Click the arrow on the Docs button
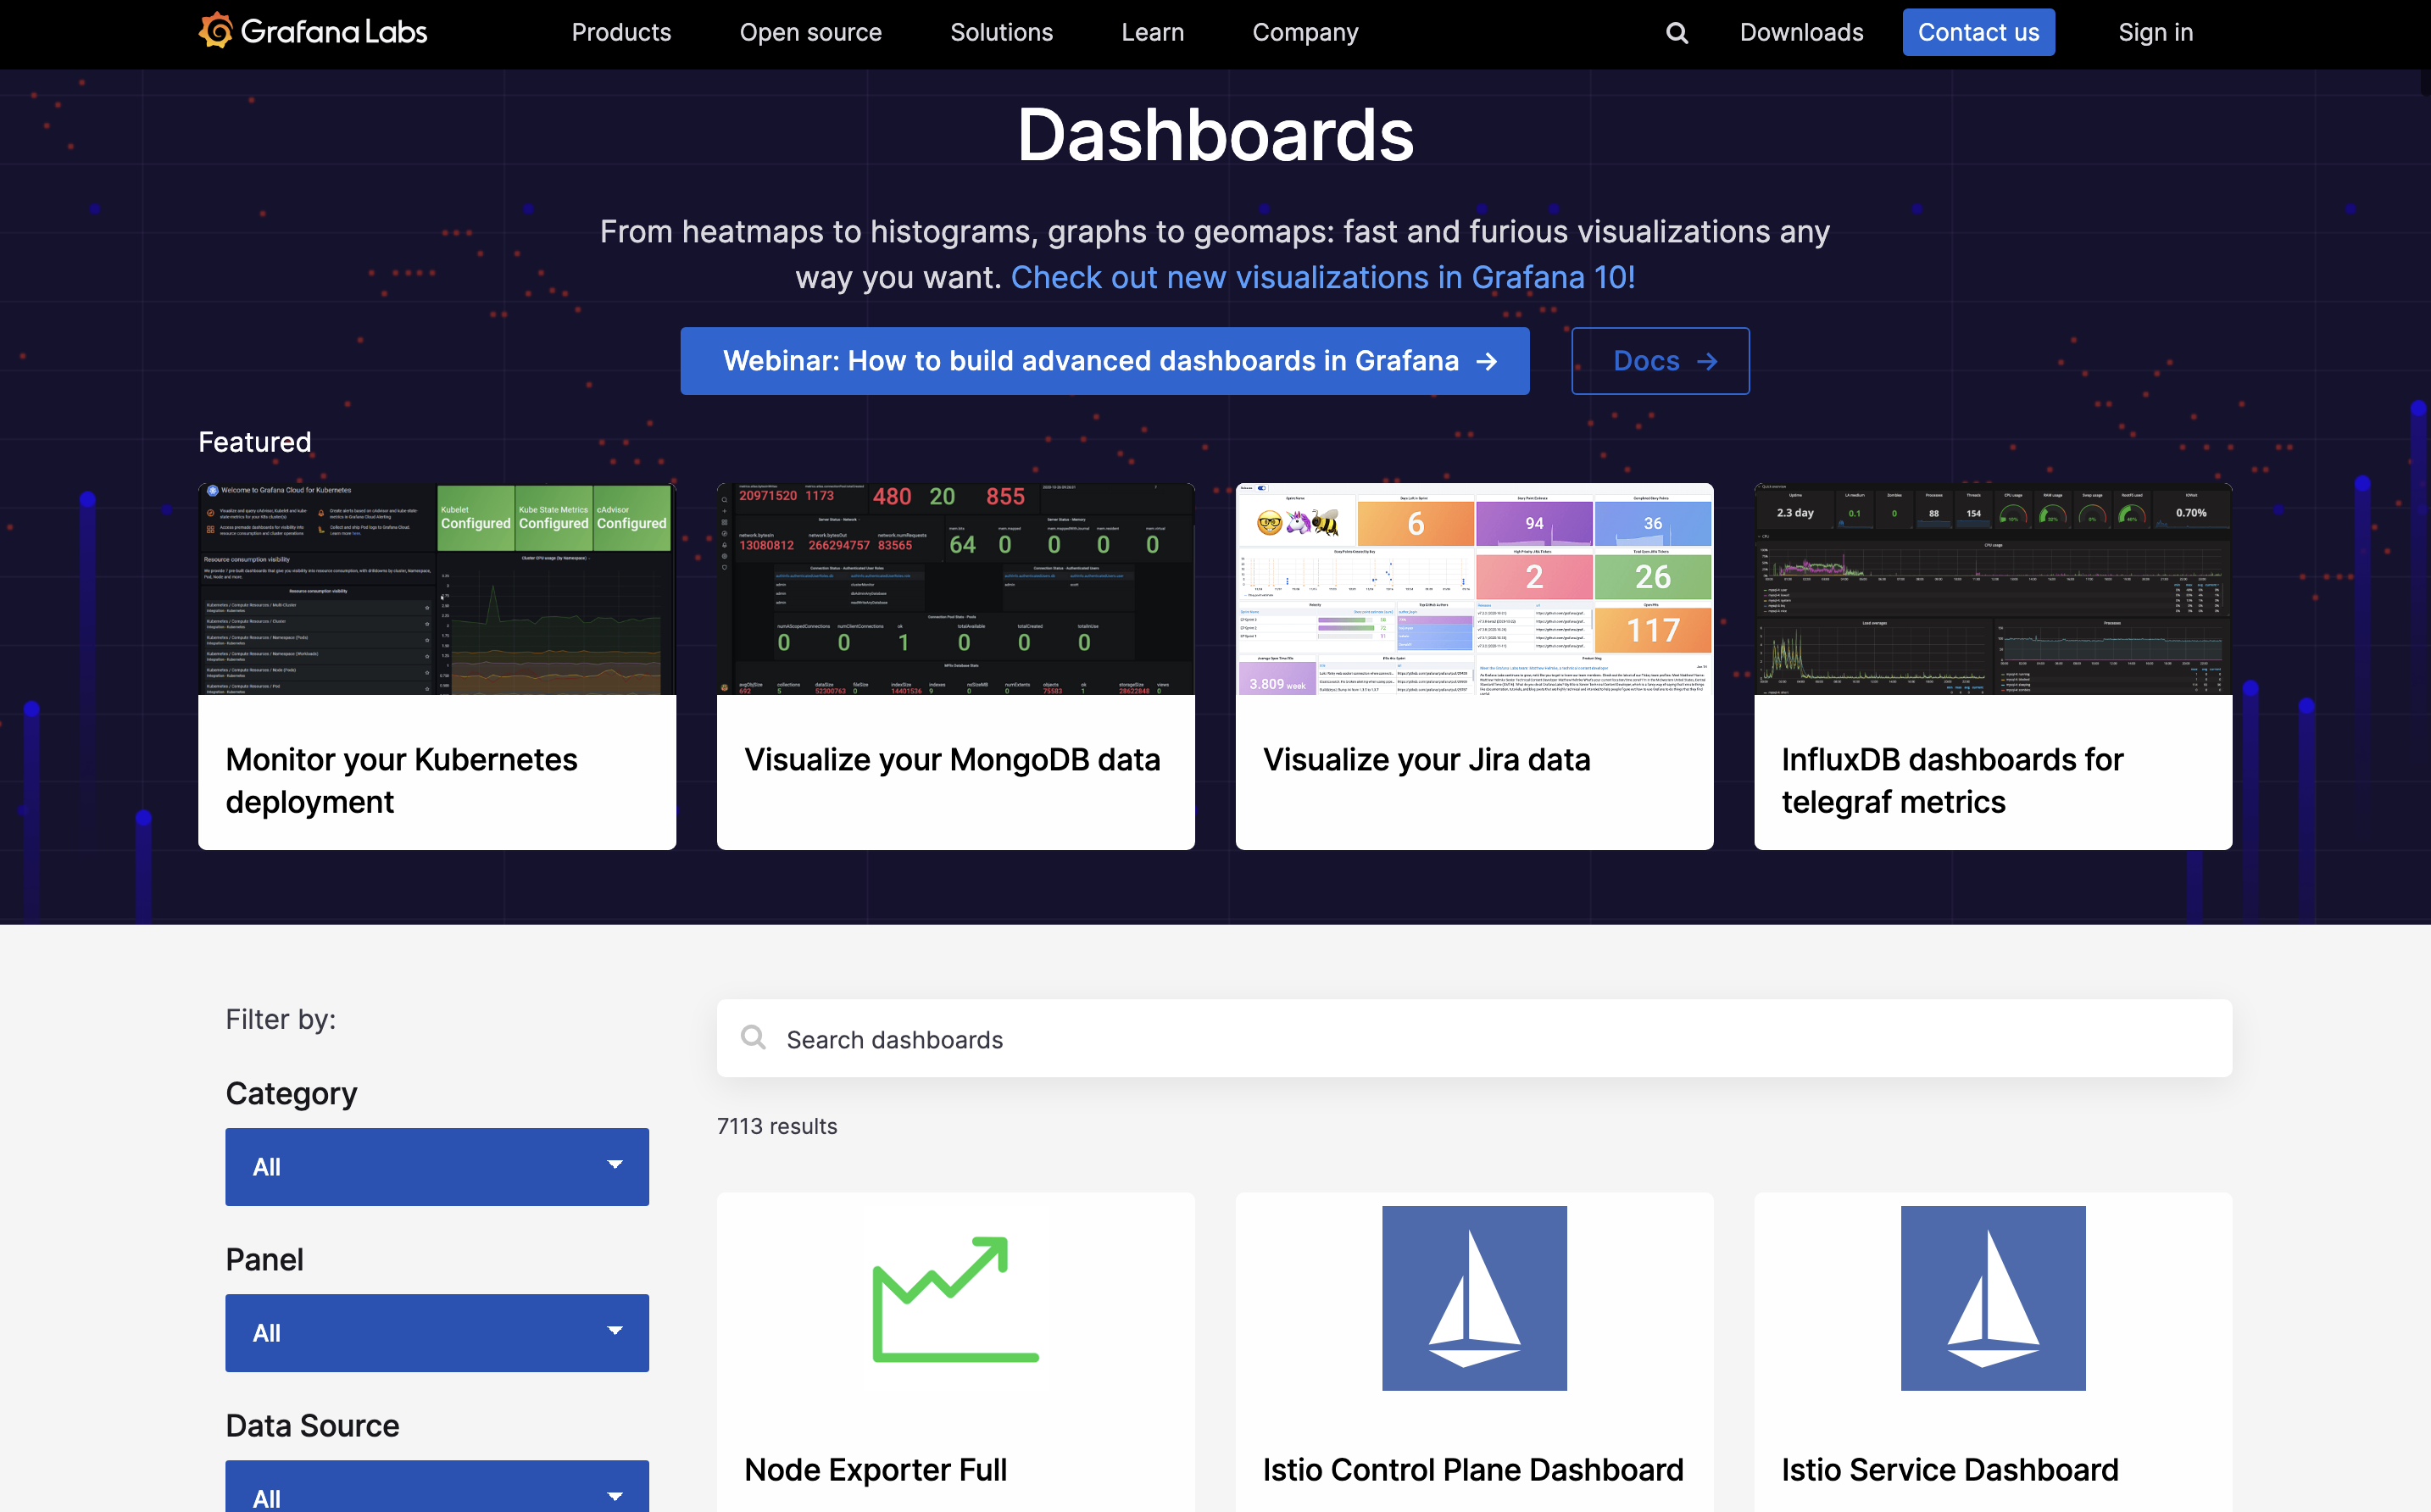 [1708, 361]
